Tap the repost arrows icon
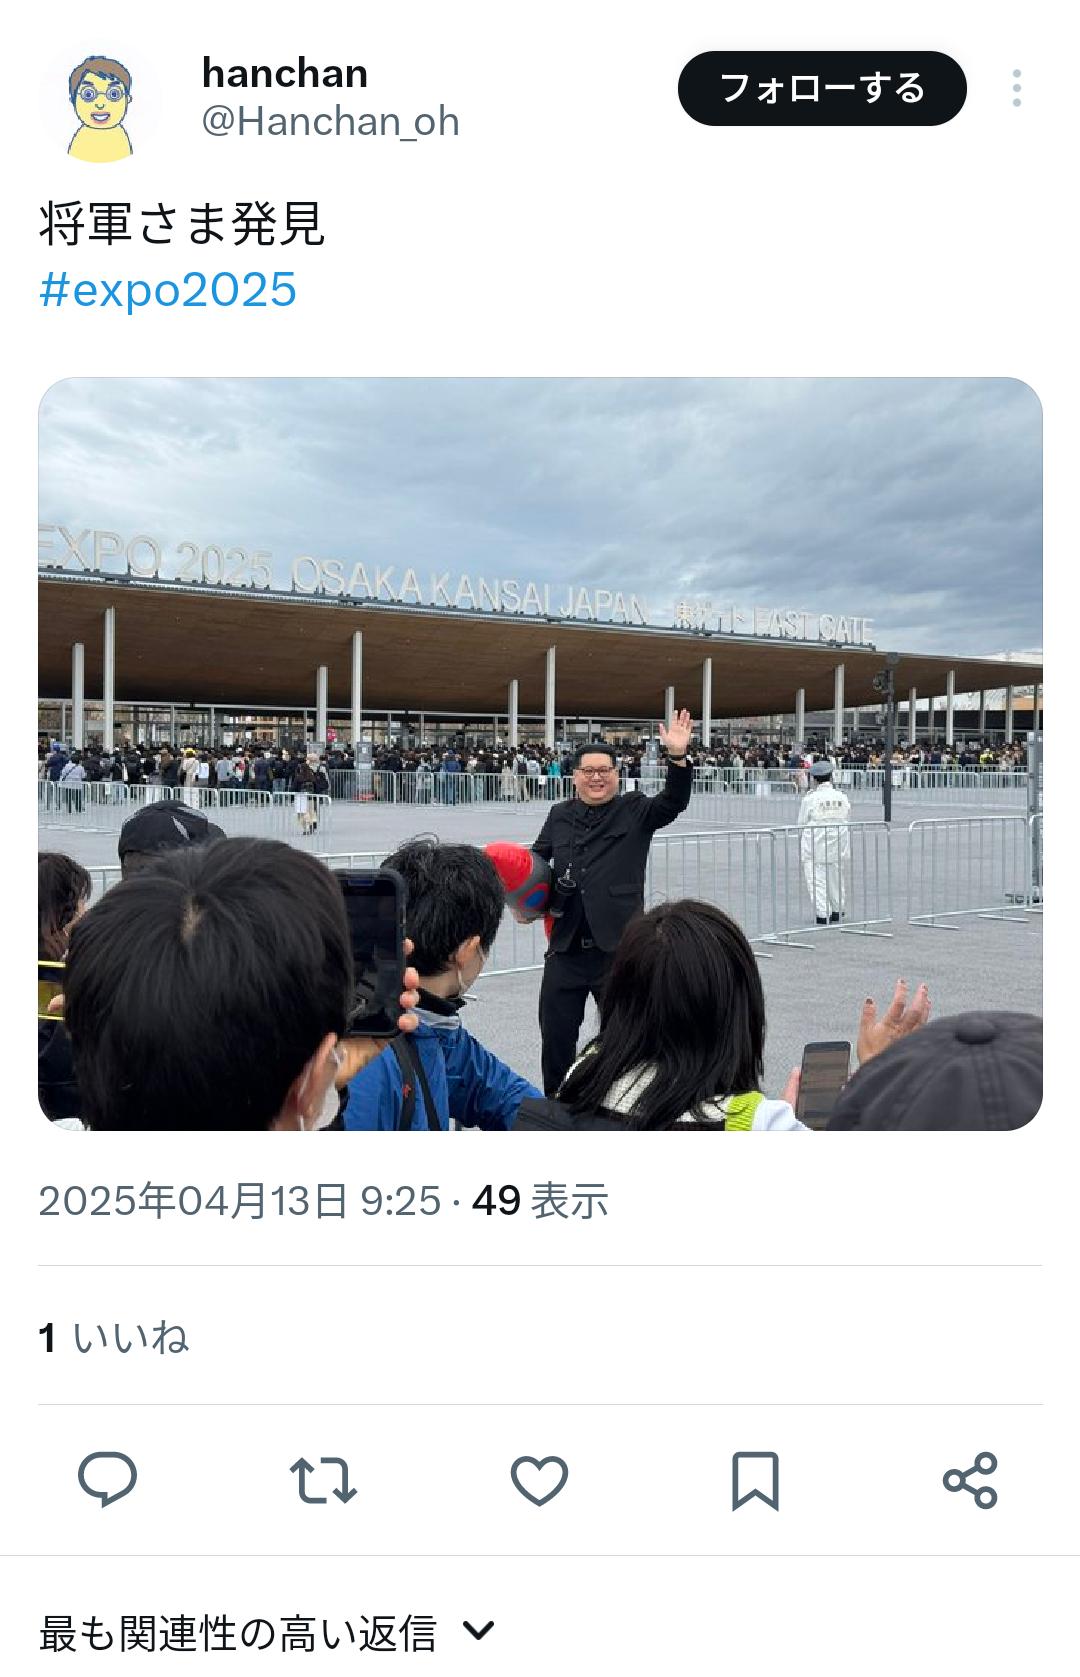 tap(323, 1480)
